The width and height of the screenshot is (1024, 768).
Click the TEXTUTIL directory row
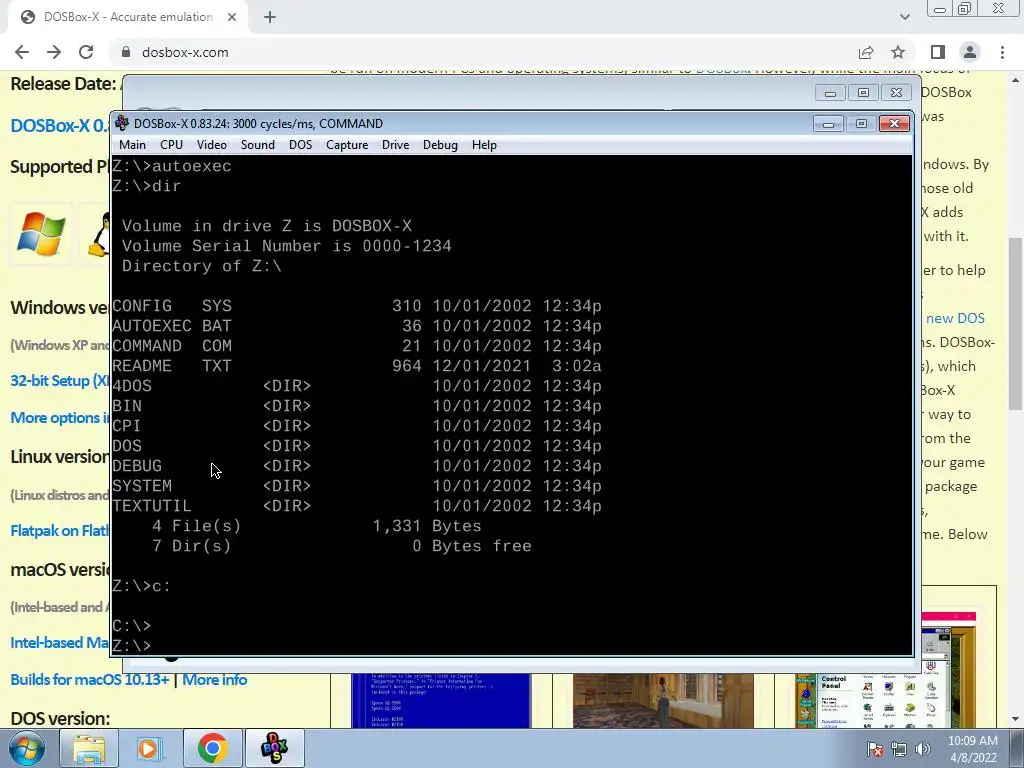pos(357,506)
